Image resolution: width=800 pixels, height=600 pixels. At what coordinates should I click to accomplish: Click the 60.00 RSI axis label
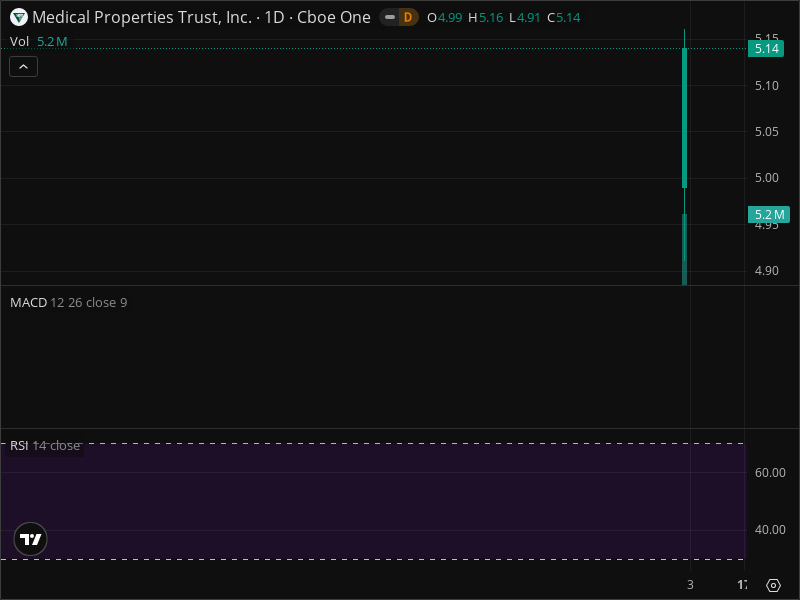(x=770, y=472)
